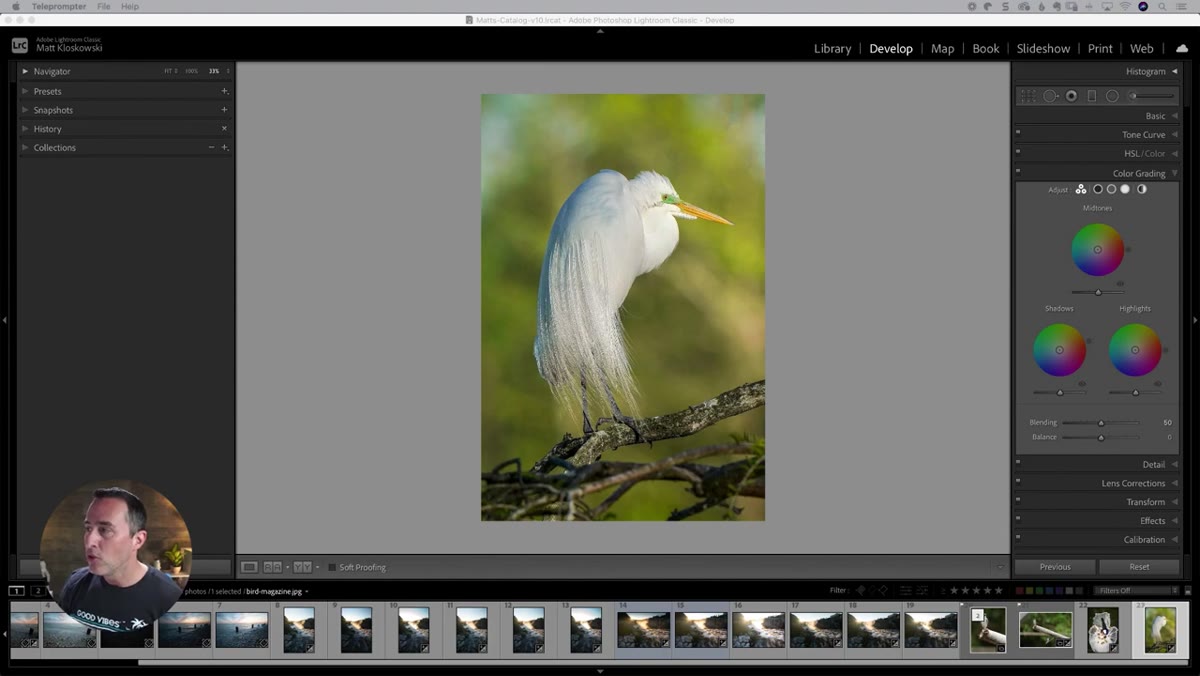This screenshot has width=1200, height=676.
Task: Enable the Soft Proofing checkbox
Action: point(332,567)
